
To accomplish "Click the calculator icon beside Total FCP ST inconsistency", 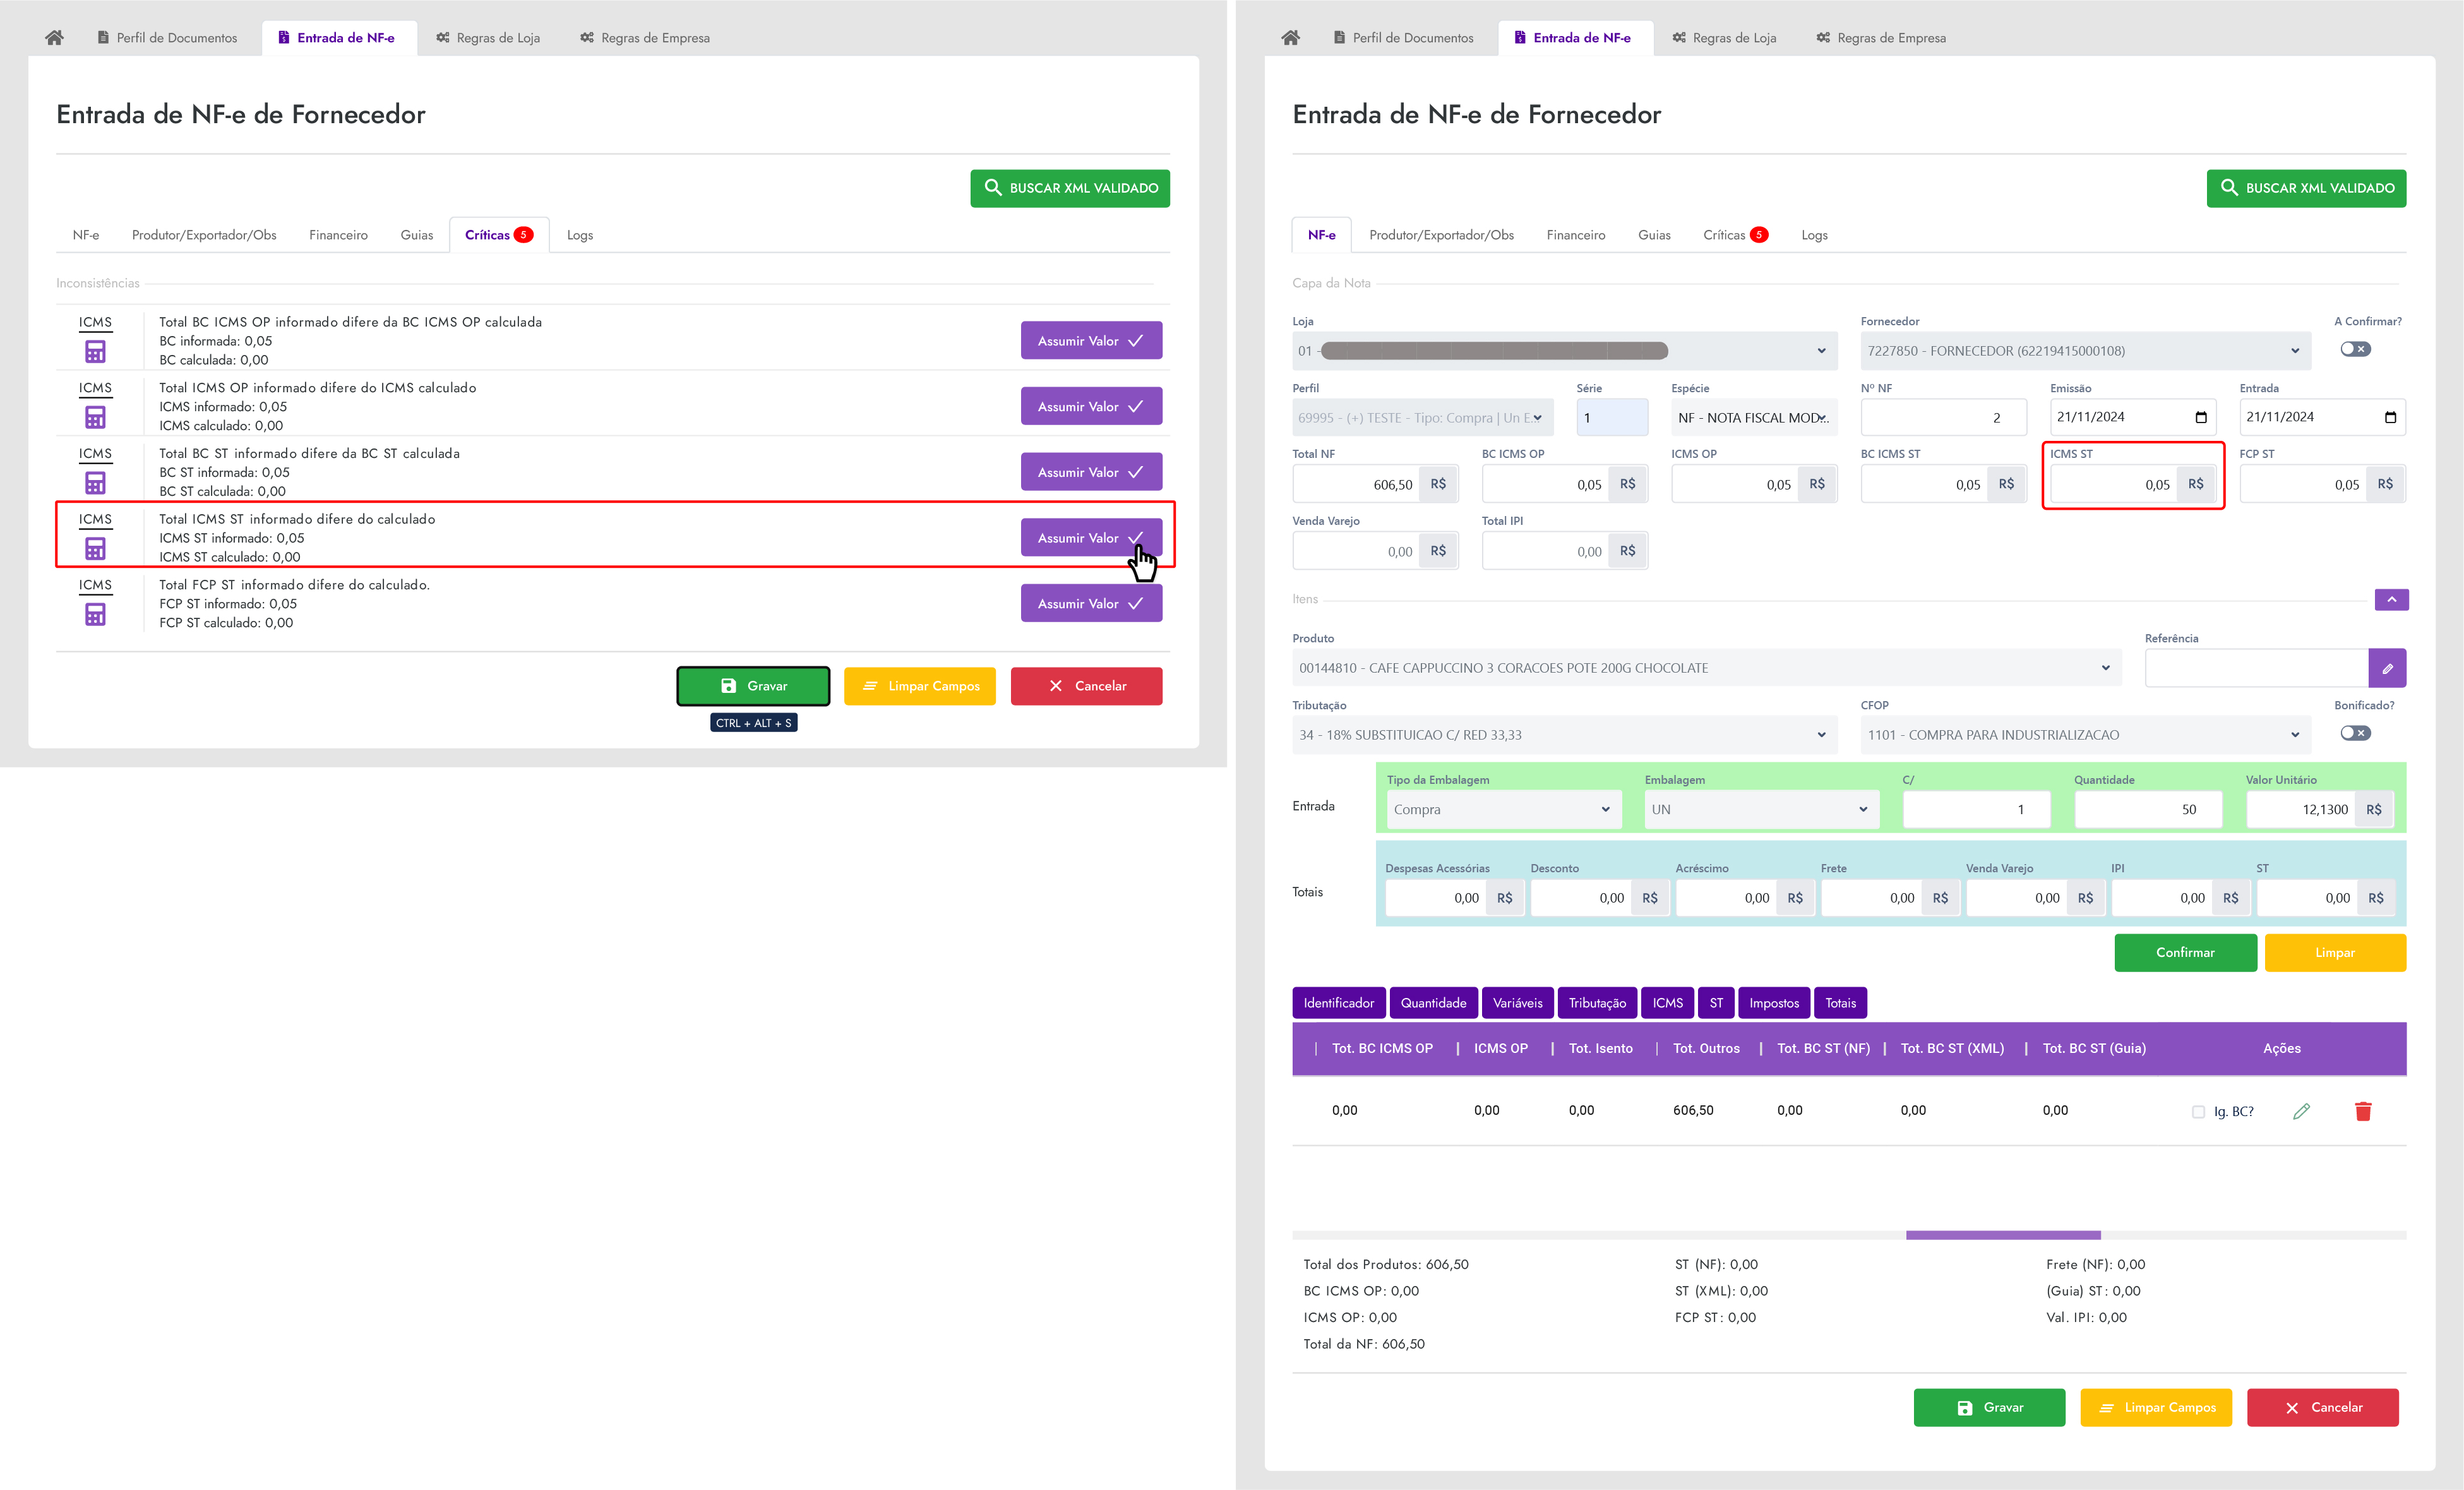I will tap(95, 614).
